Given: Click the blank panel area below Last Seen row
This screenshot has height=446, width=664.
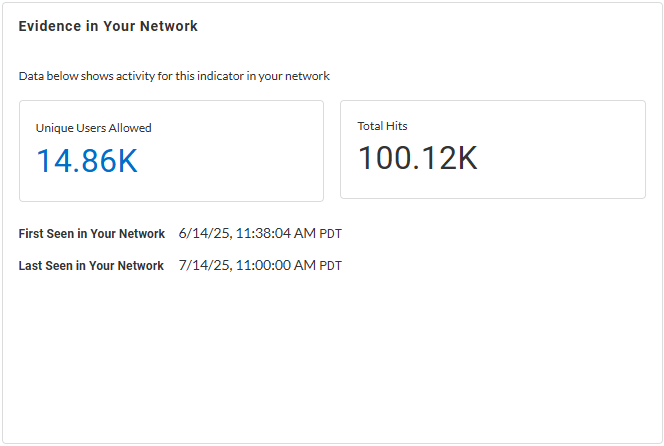Looking at the screenshot, I should pyautogui.click(x=330, y=360).
